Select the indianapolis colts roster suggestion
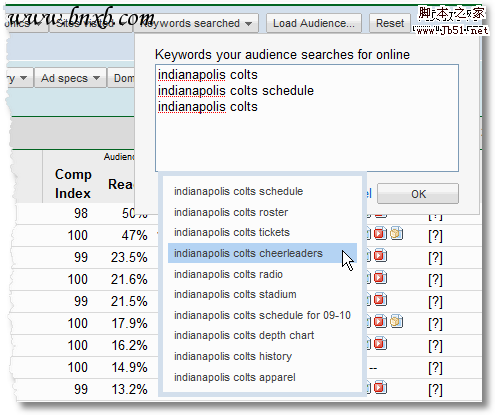495x415 pixels. [x=262, y=212]
